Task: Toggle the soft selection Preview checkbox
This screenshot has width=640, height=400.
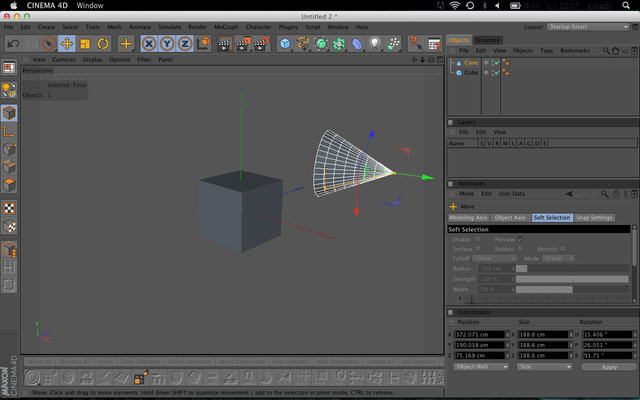Action: pos(520,239)
